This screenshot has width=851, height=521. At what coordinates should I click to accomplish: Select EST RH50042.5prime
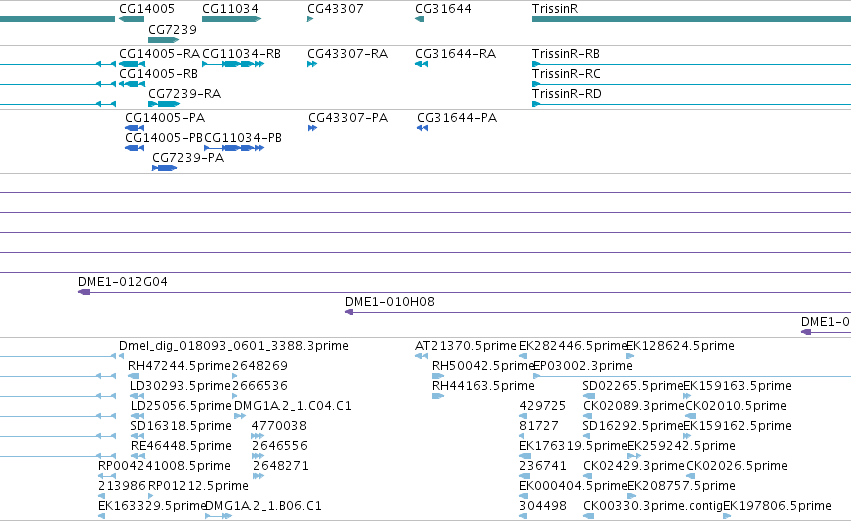(x=482, y=366)
